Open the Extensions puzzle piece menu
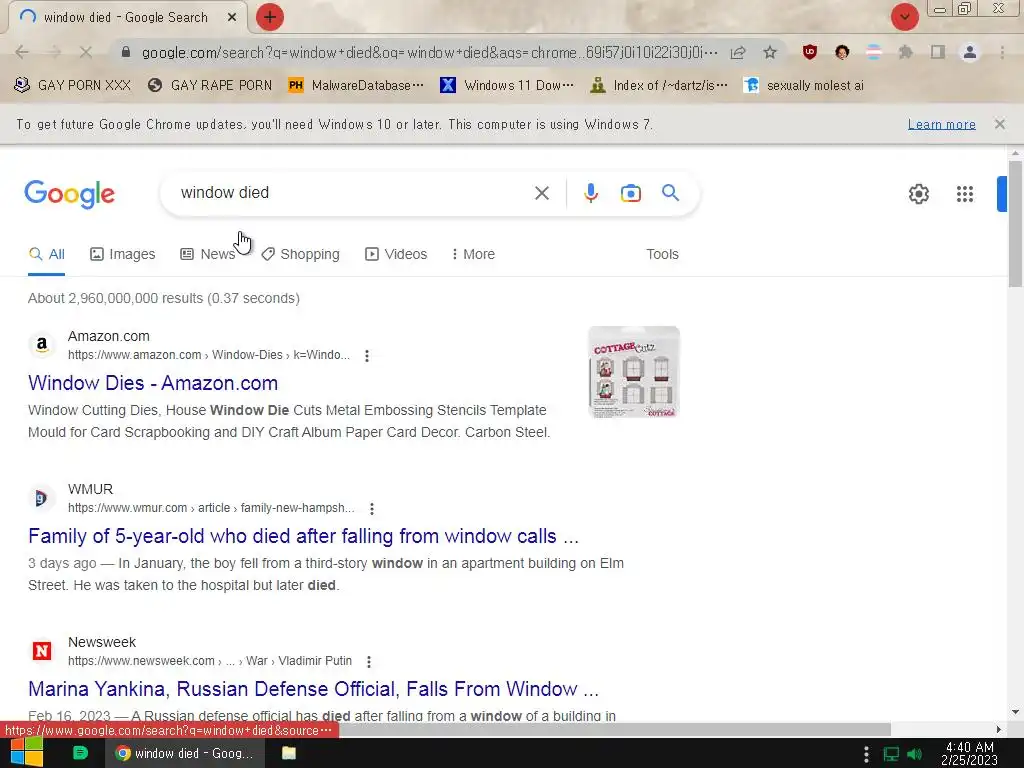This screenshot has width=1024, height=768. pyautogui.click(x=906, y=52)
